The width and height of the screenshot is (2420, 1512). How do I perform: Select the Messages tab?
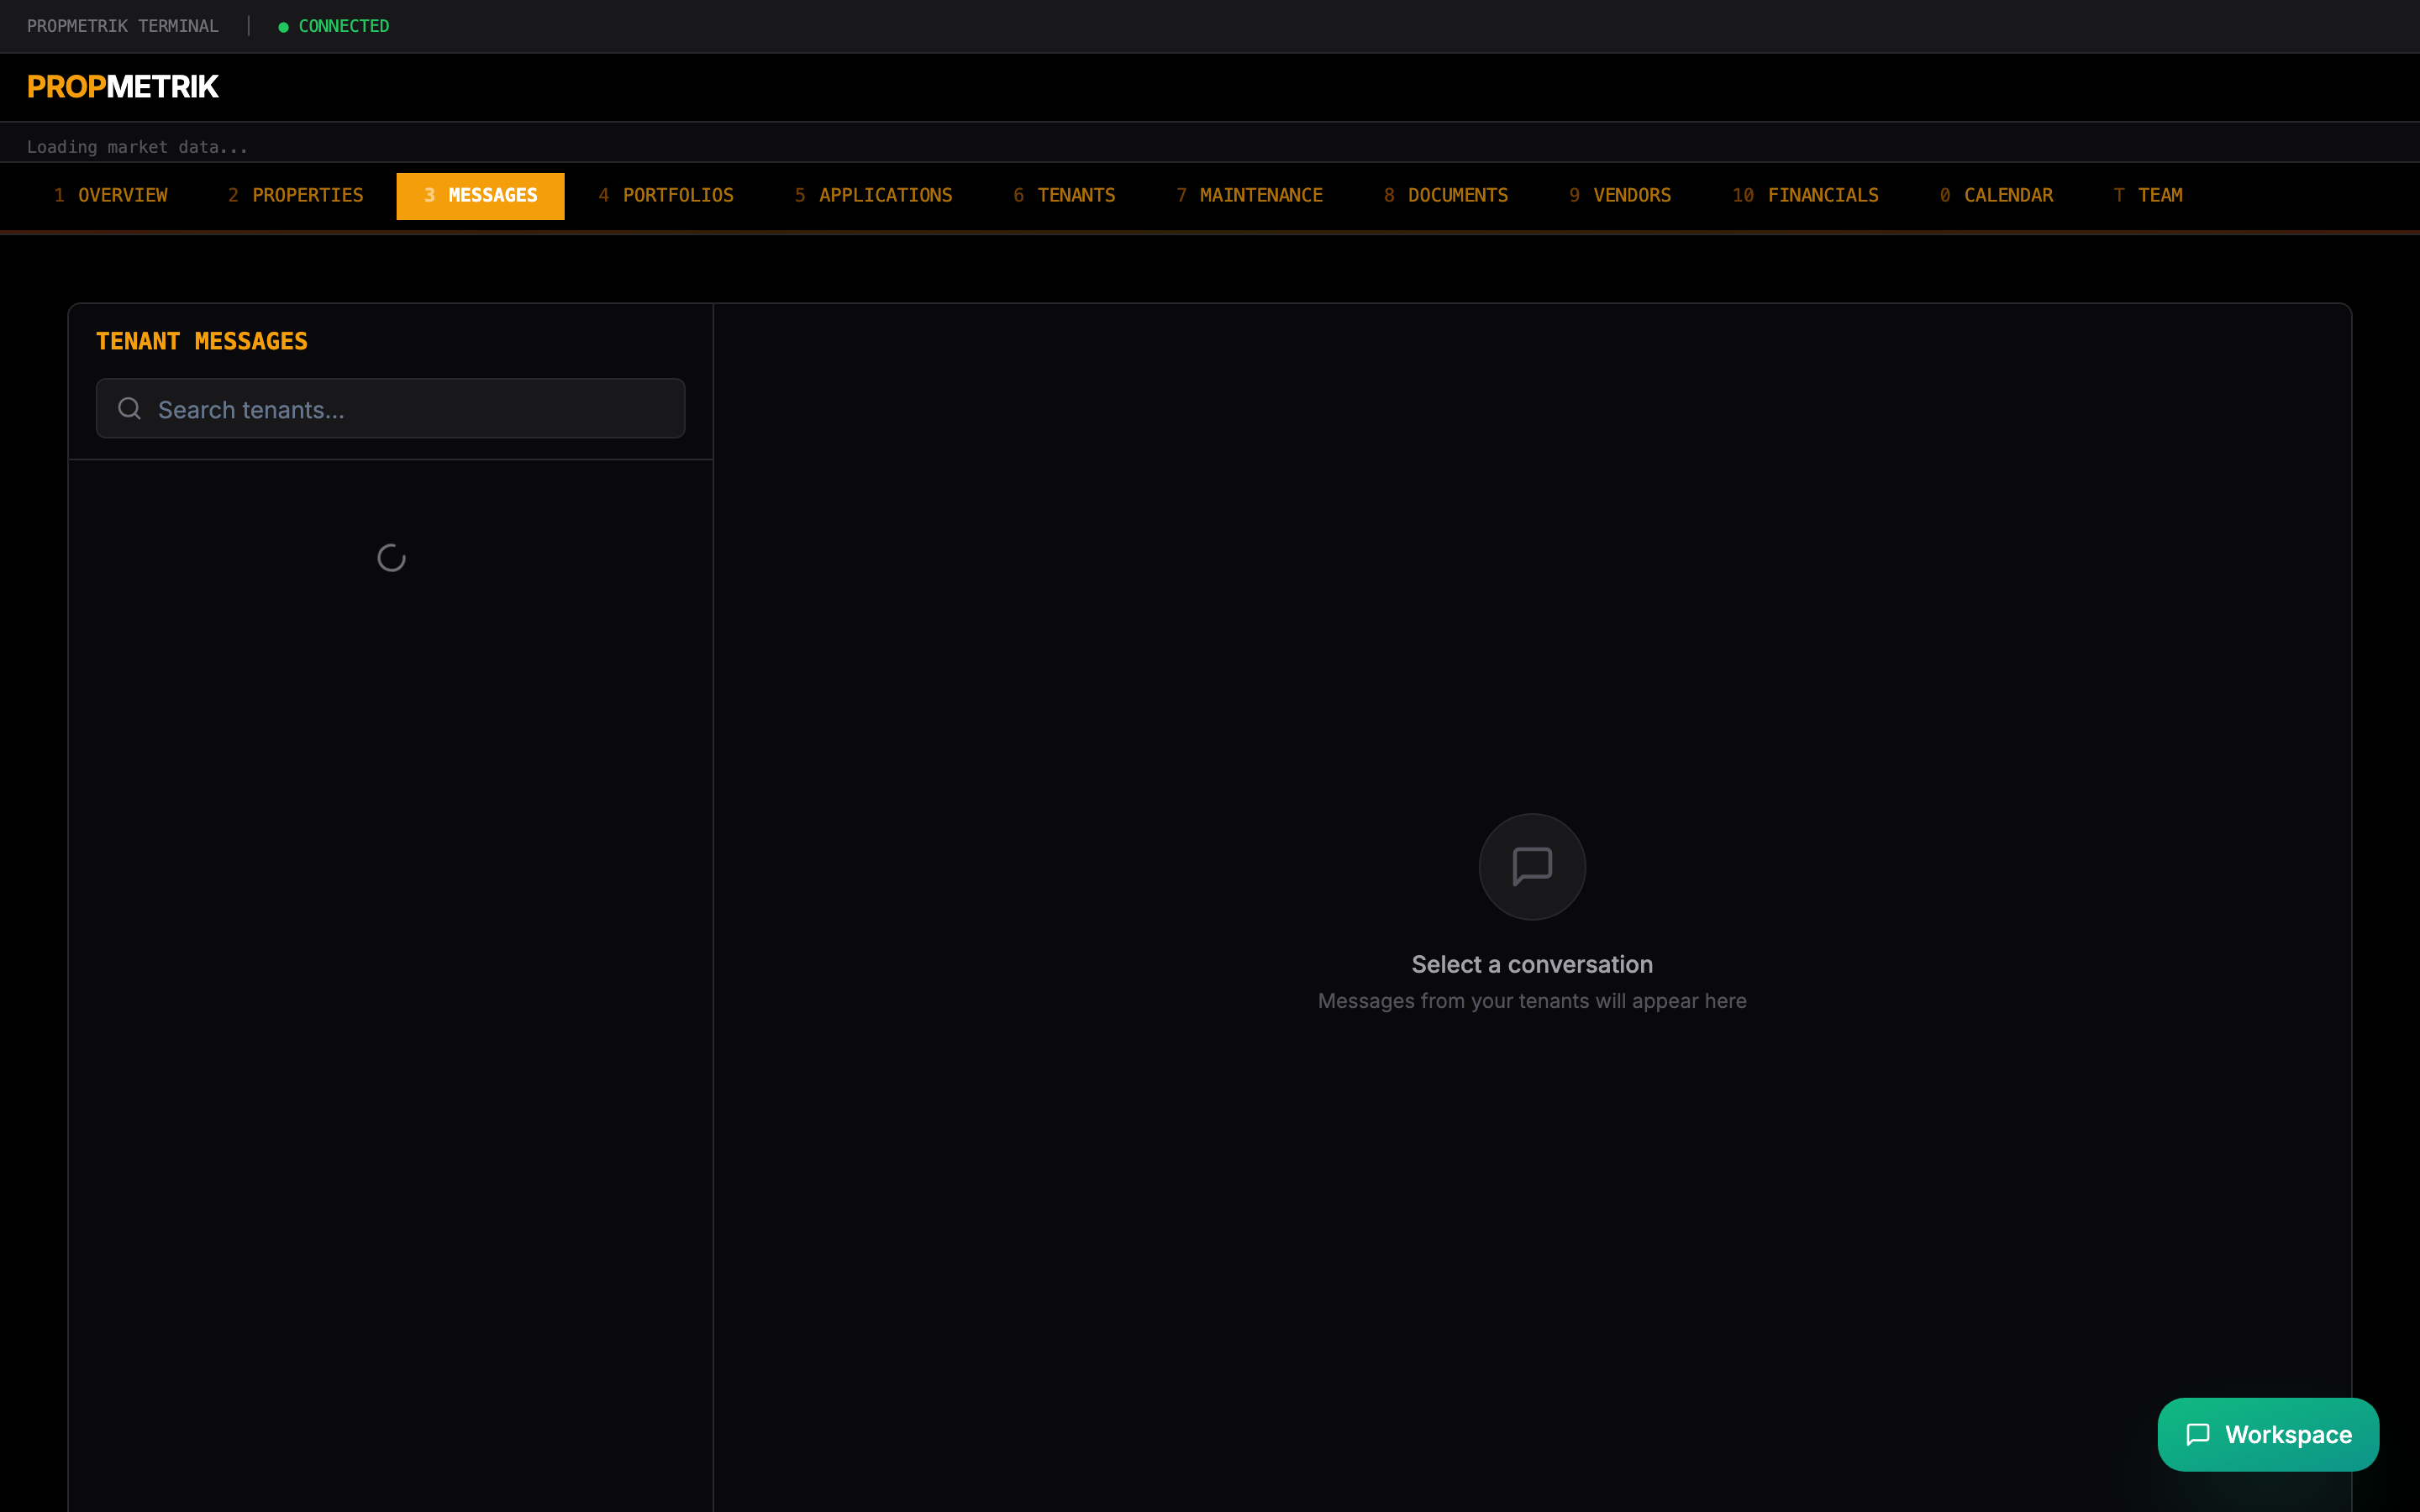(480, 196)
